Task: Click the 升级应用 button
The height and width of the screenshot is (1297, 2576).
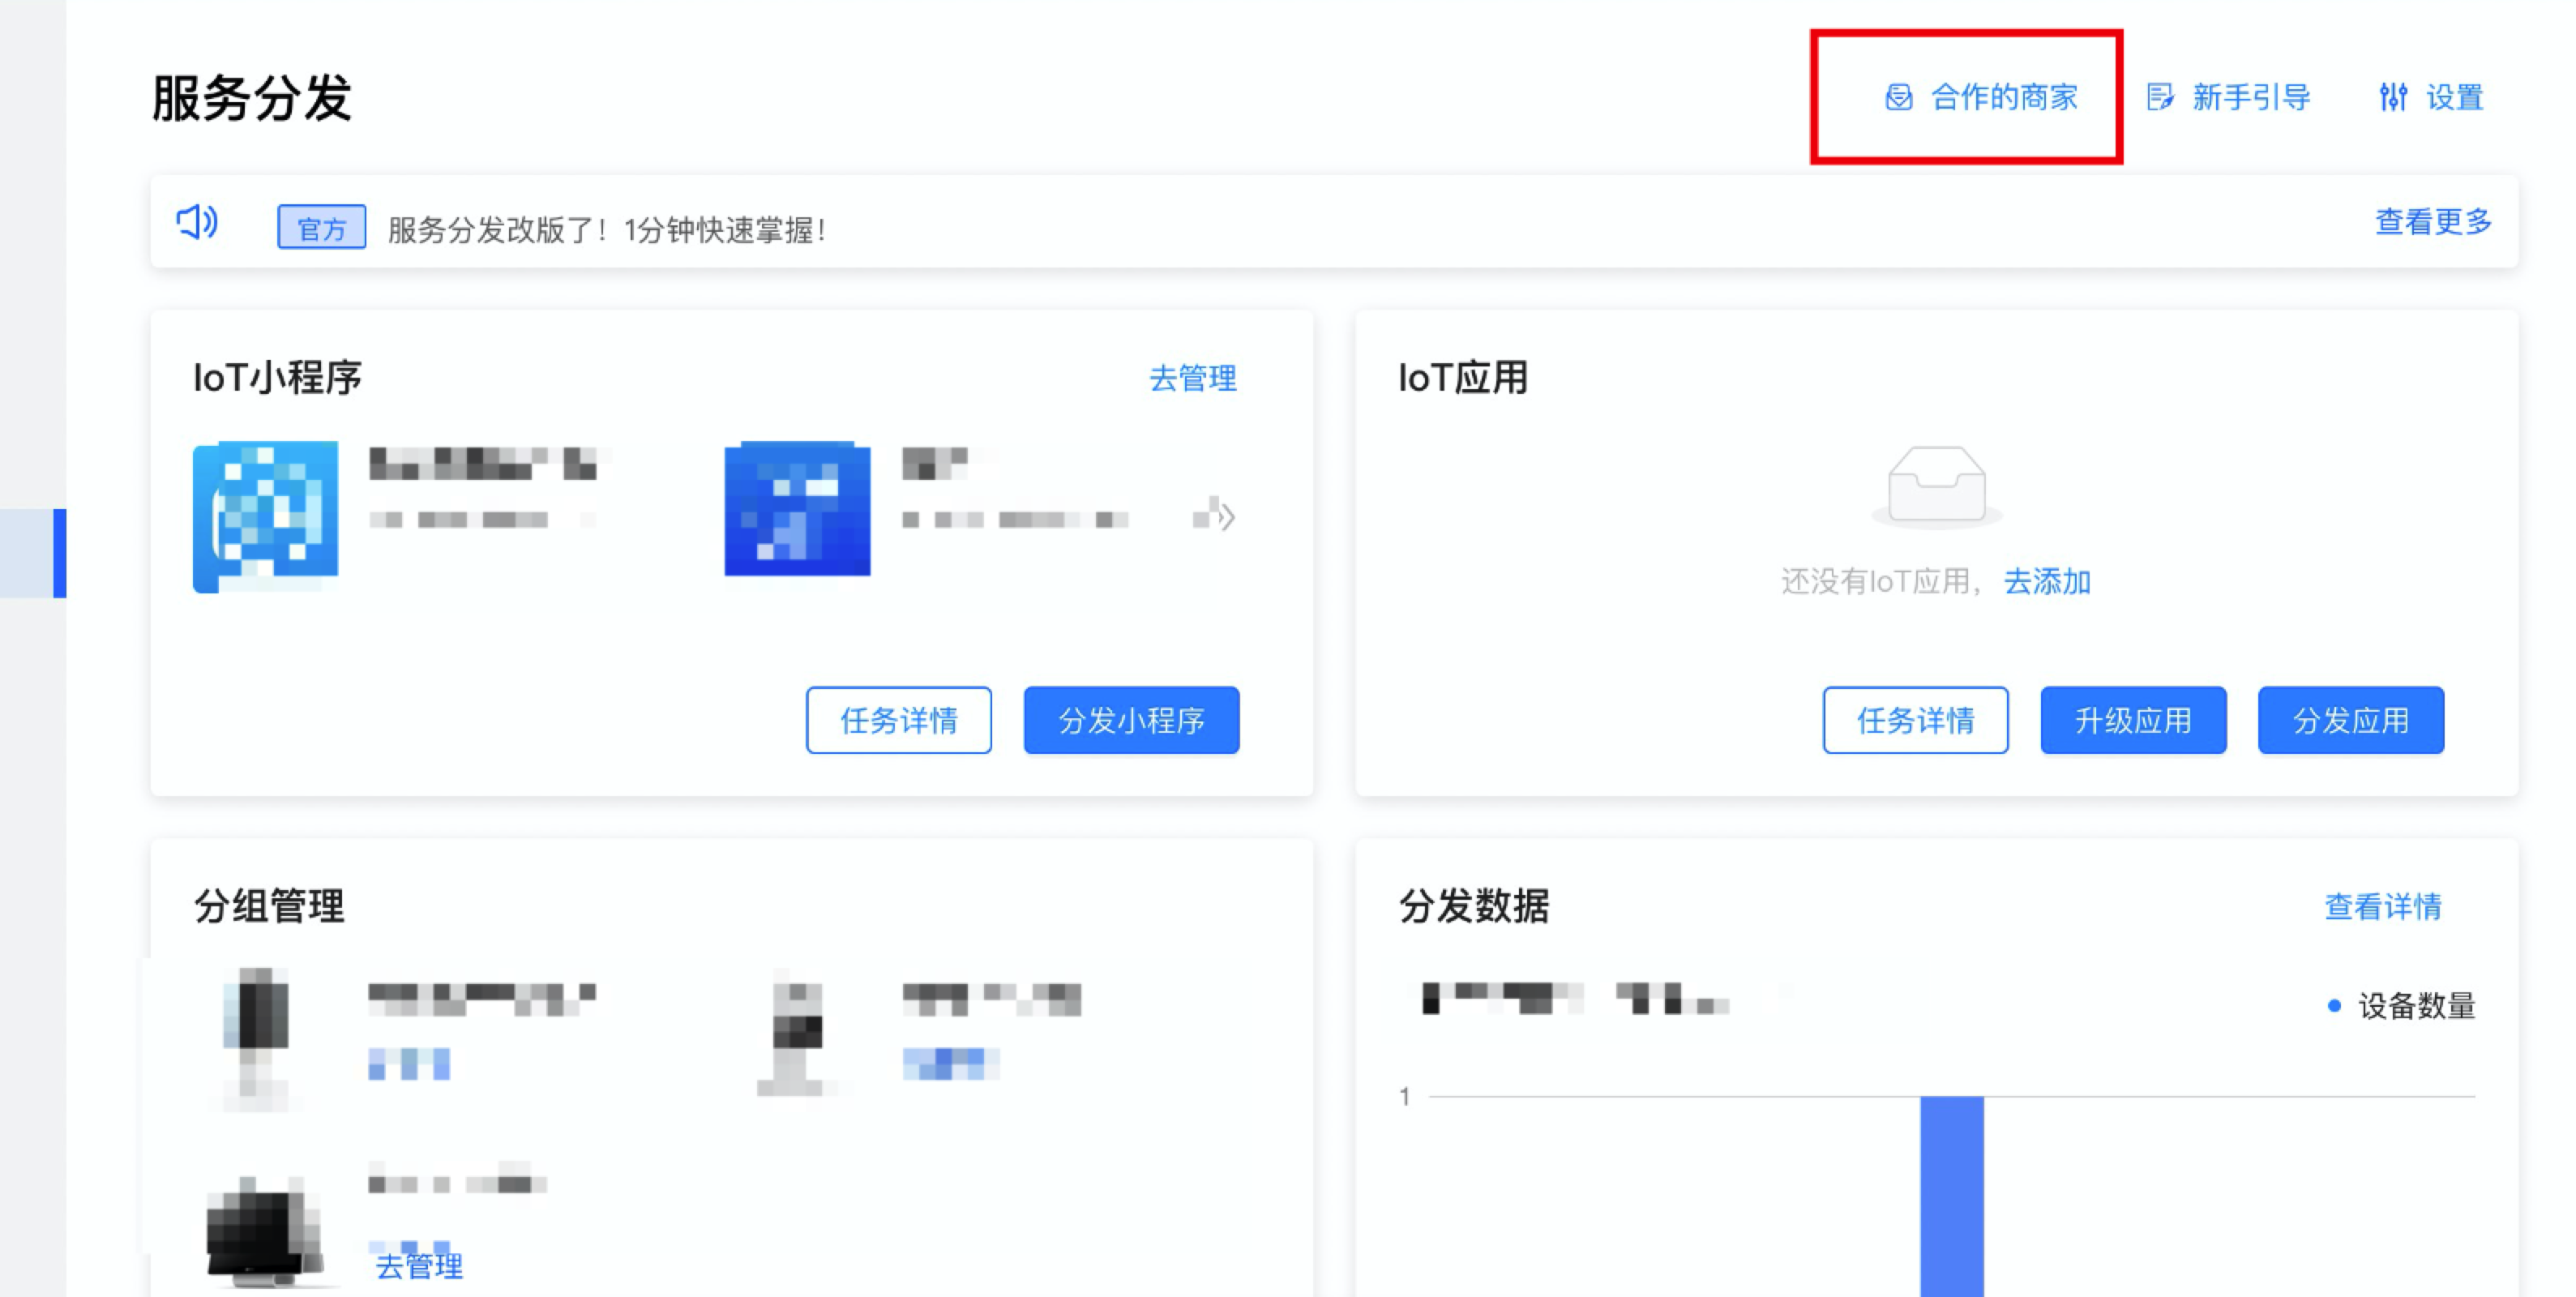Action: 2133,720
